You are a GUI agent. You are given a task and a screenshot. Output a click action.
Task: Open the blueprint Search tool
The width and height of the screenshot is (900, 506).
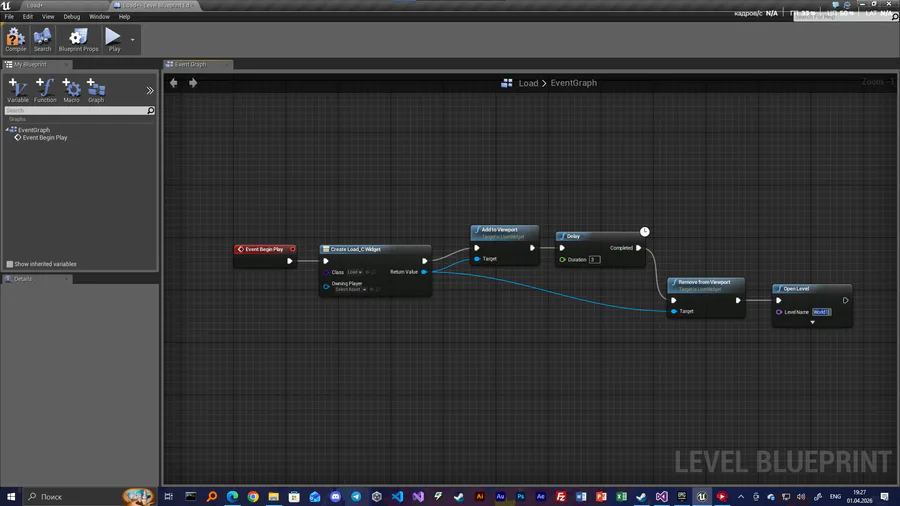42,40
